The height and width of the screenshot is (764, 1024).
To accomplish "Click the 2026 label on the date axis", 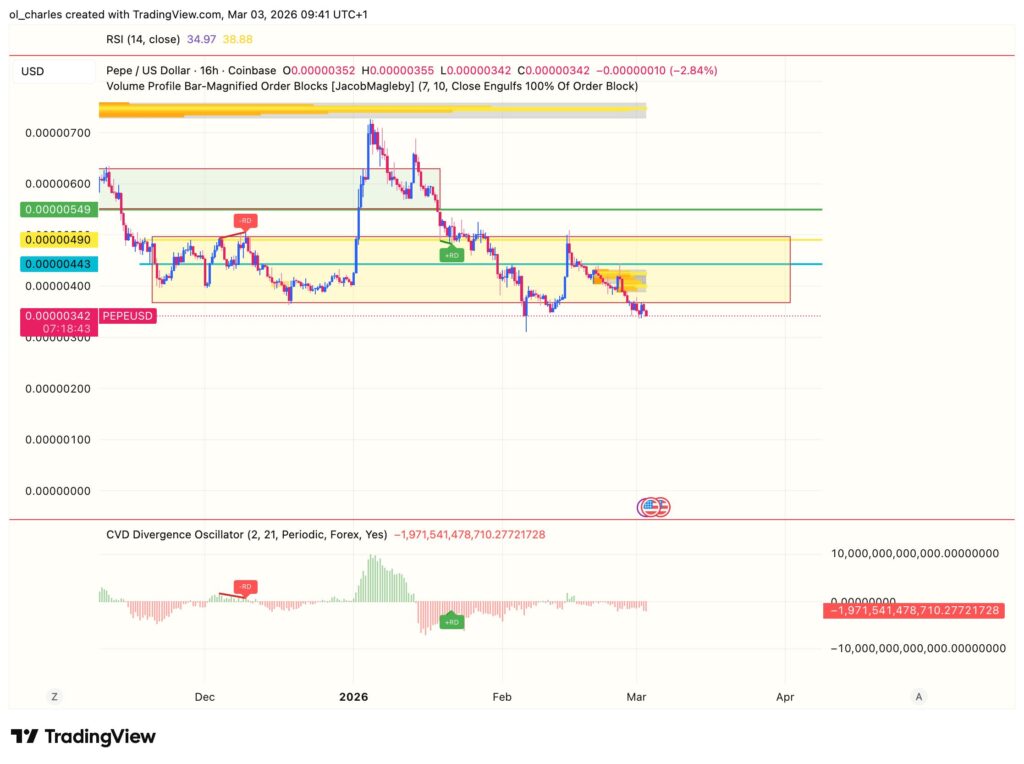I will (x=354, y=696).
